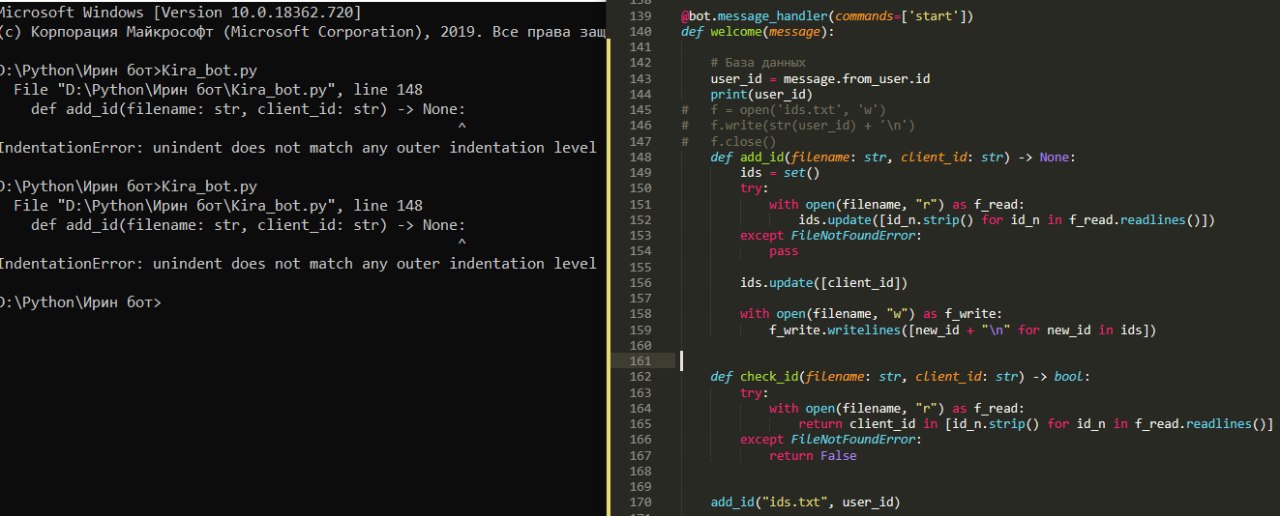Click the 'bool' return type annotation
Image resolution: width=1280 pixels, height=516 pixels.
click(x=1069, y=377)
